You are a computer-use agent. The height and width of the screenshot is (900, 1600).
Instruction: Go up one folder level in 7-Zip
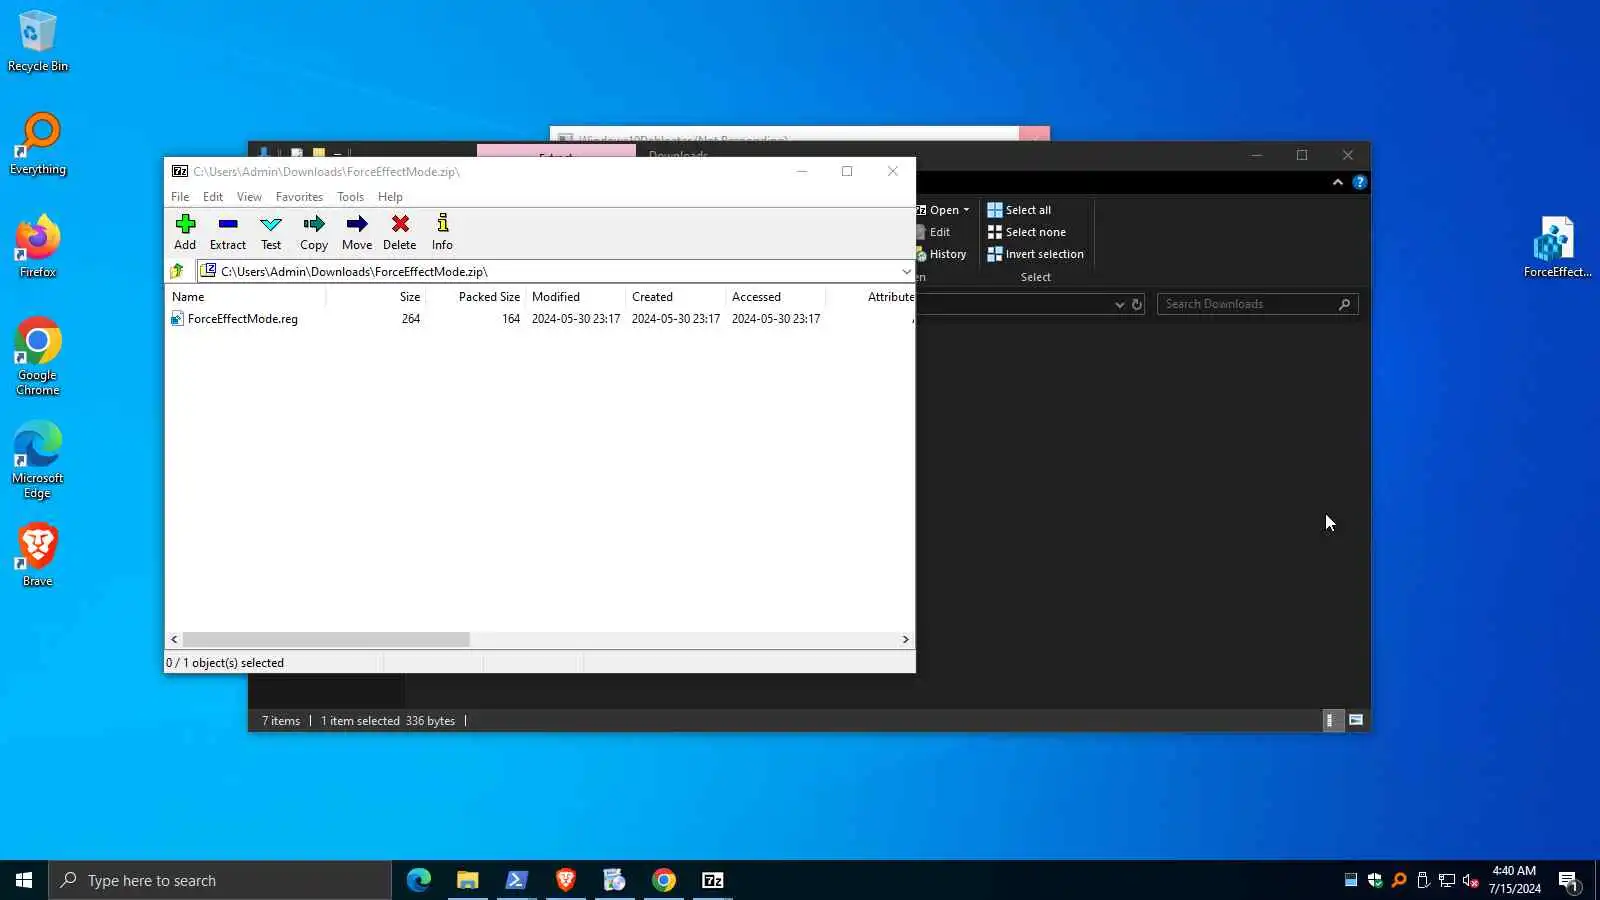[x=177, y=271]
